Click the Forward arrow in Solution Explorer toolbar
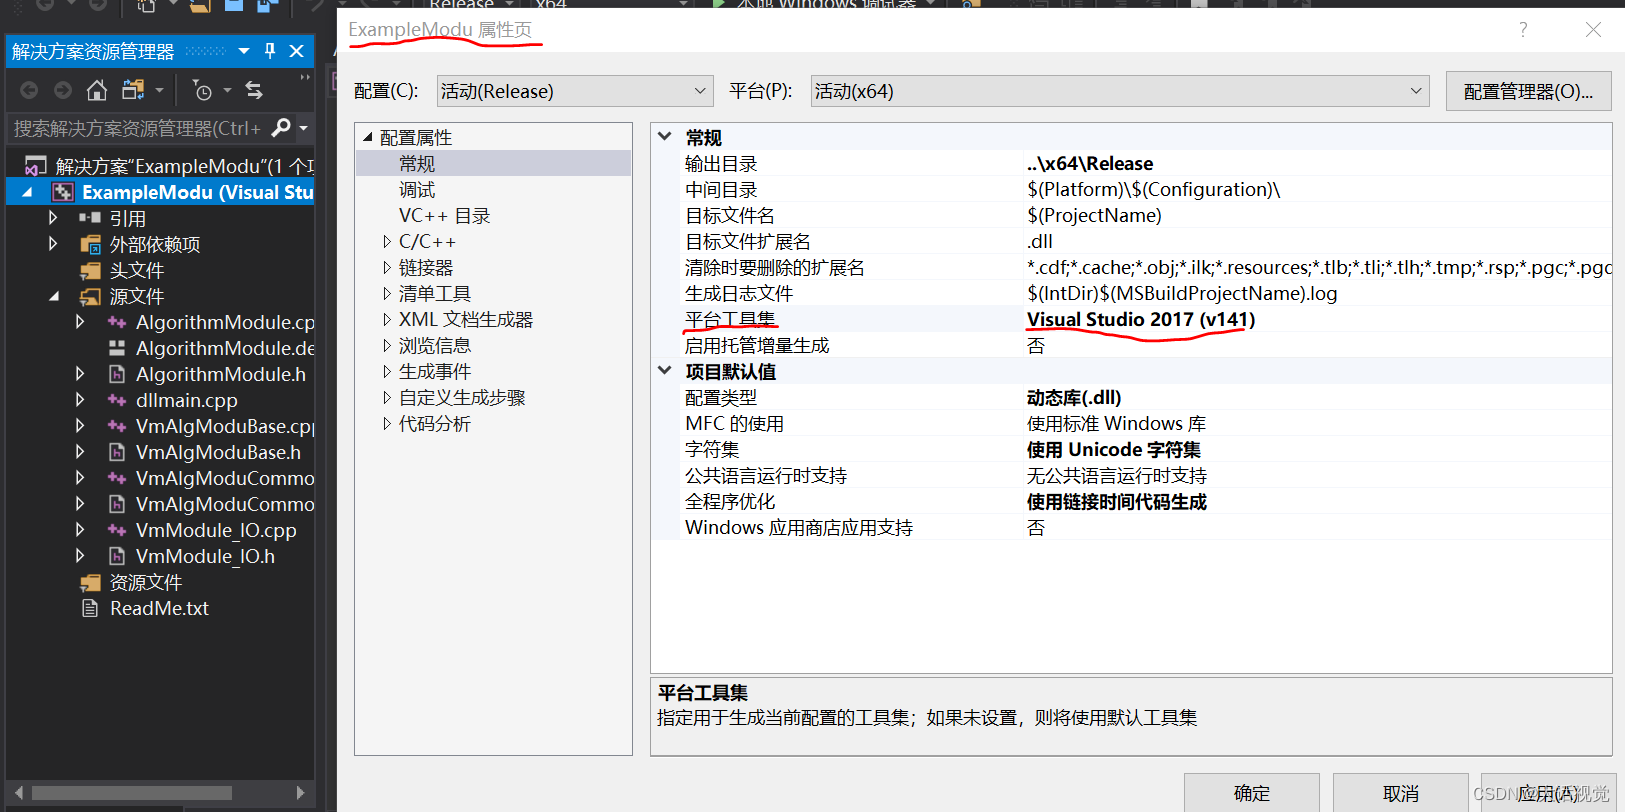 (63, 91)
